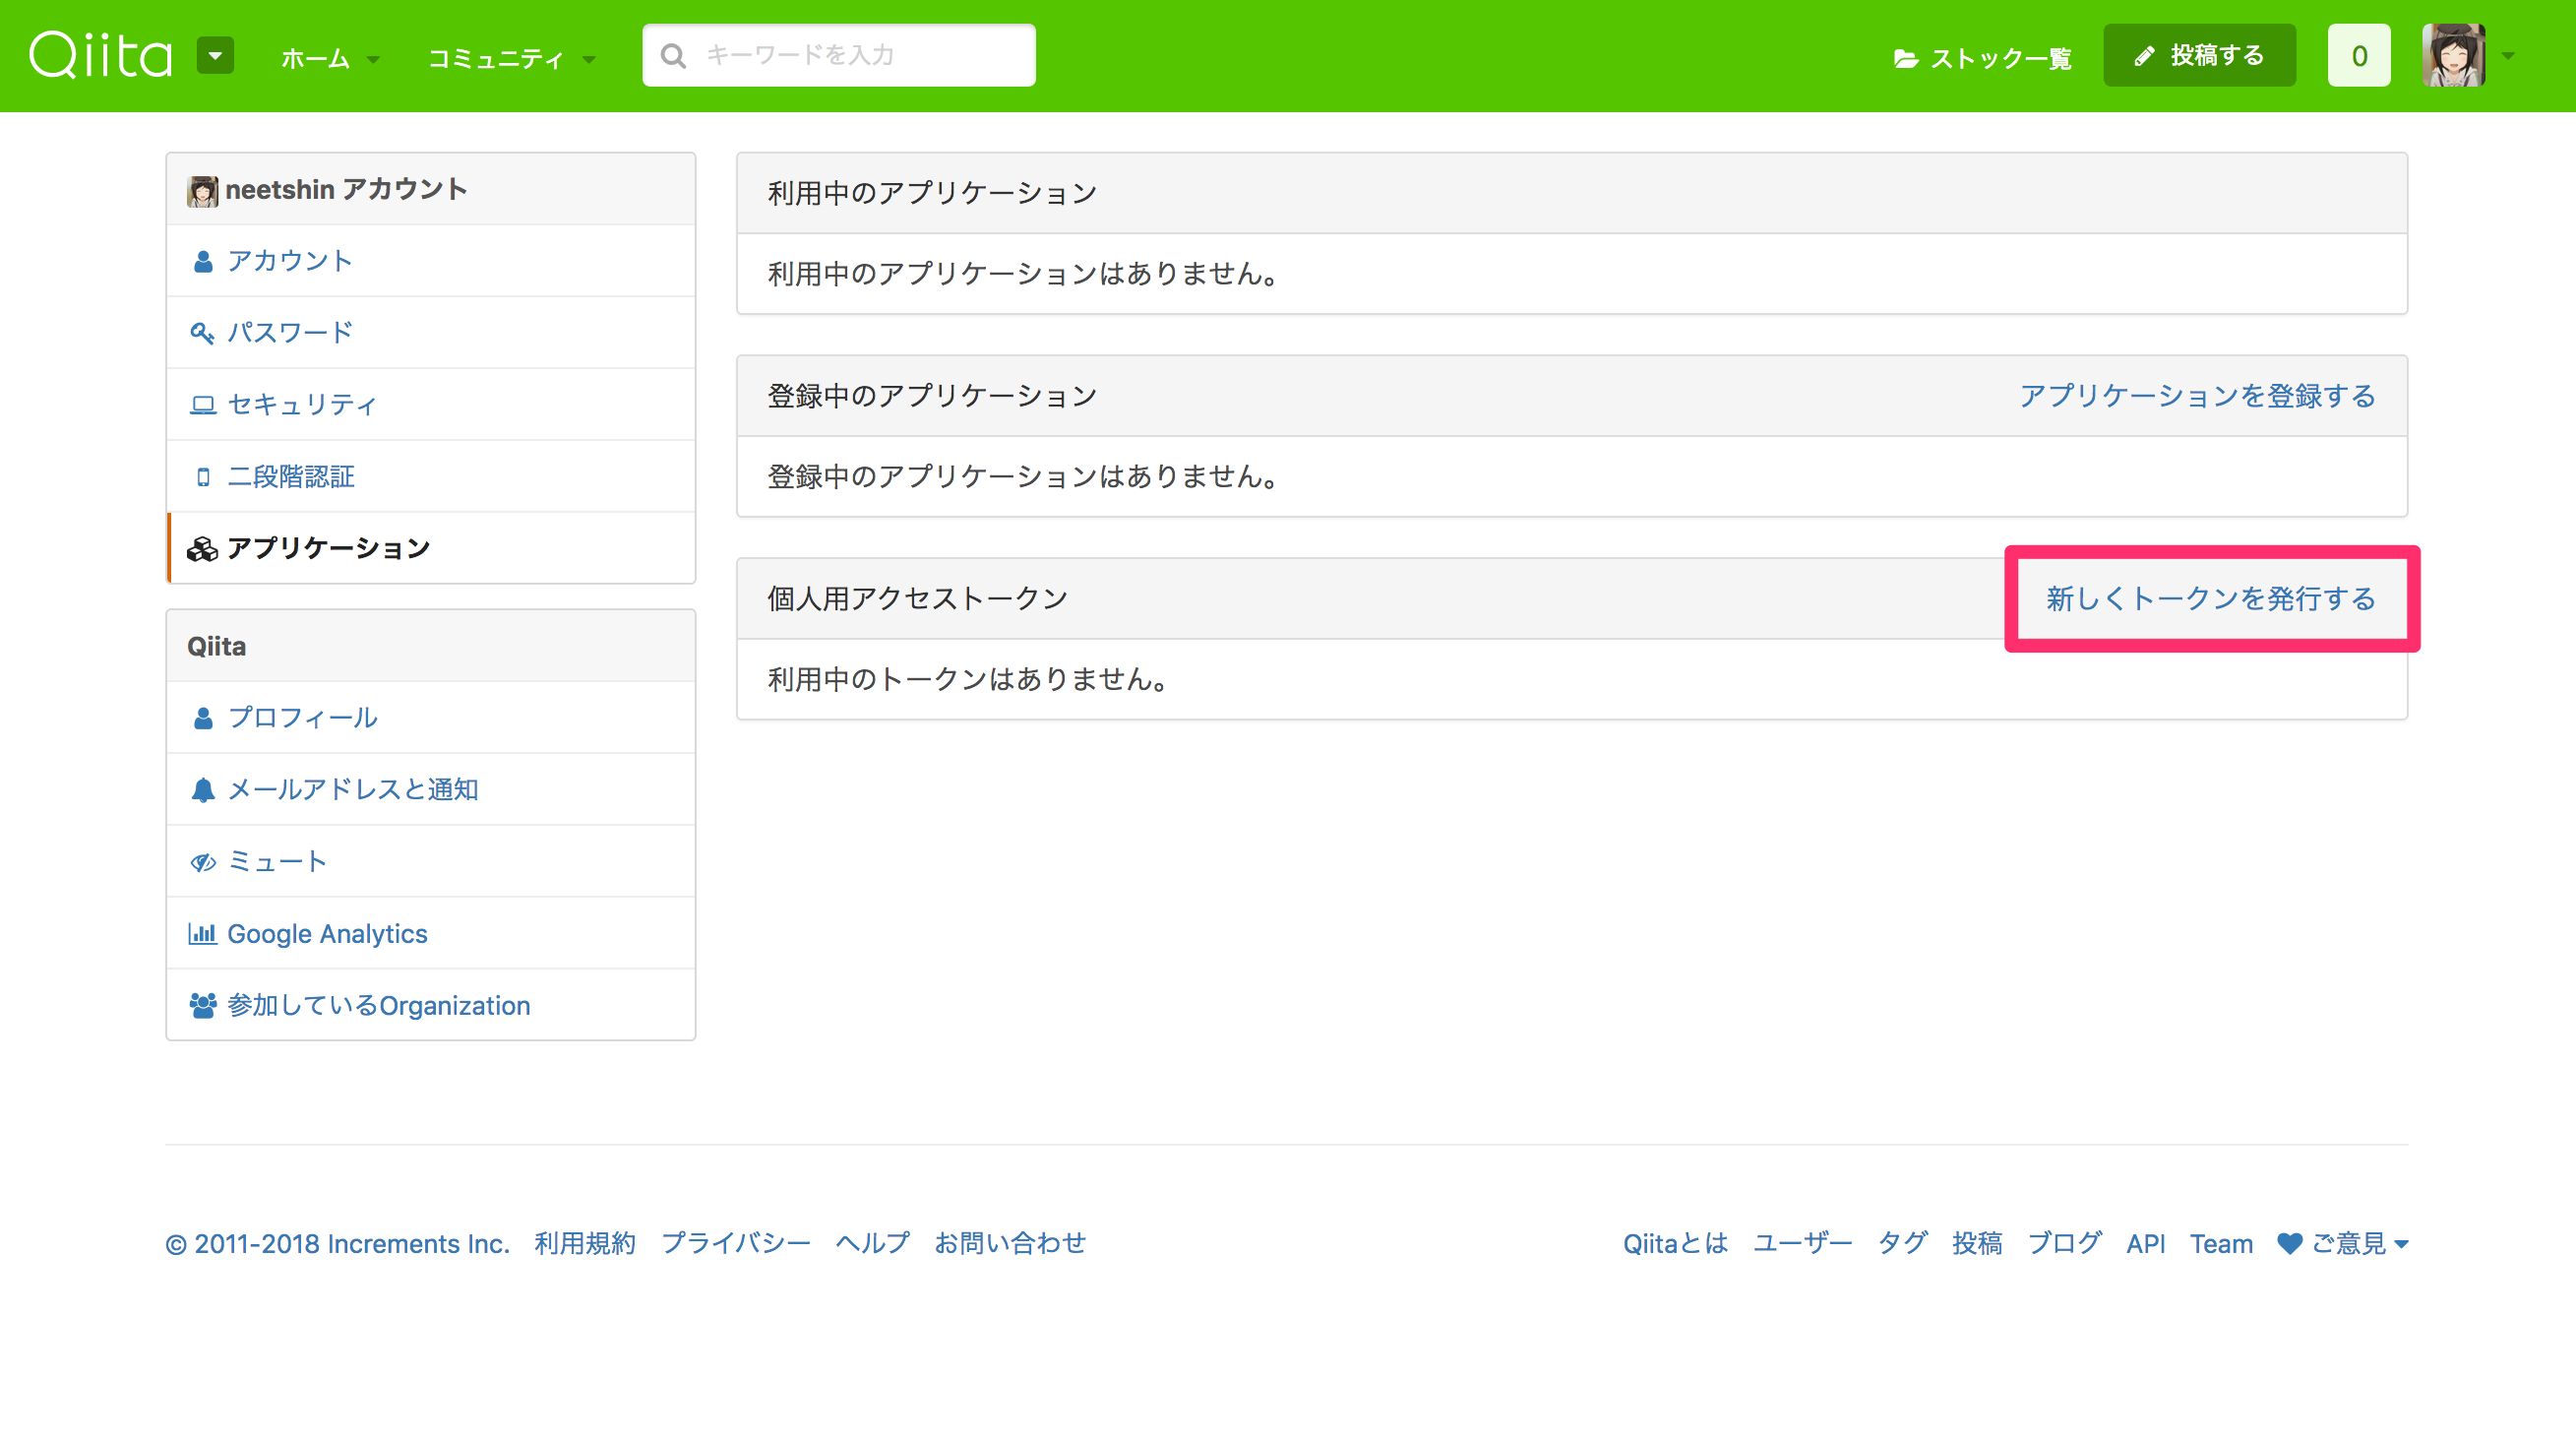Click the keyword search input field

coord(840,55)
